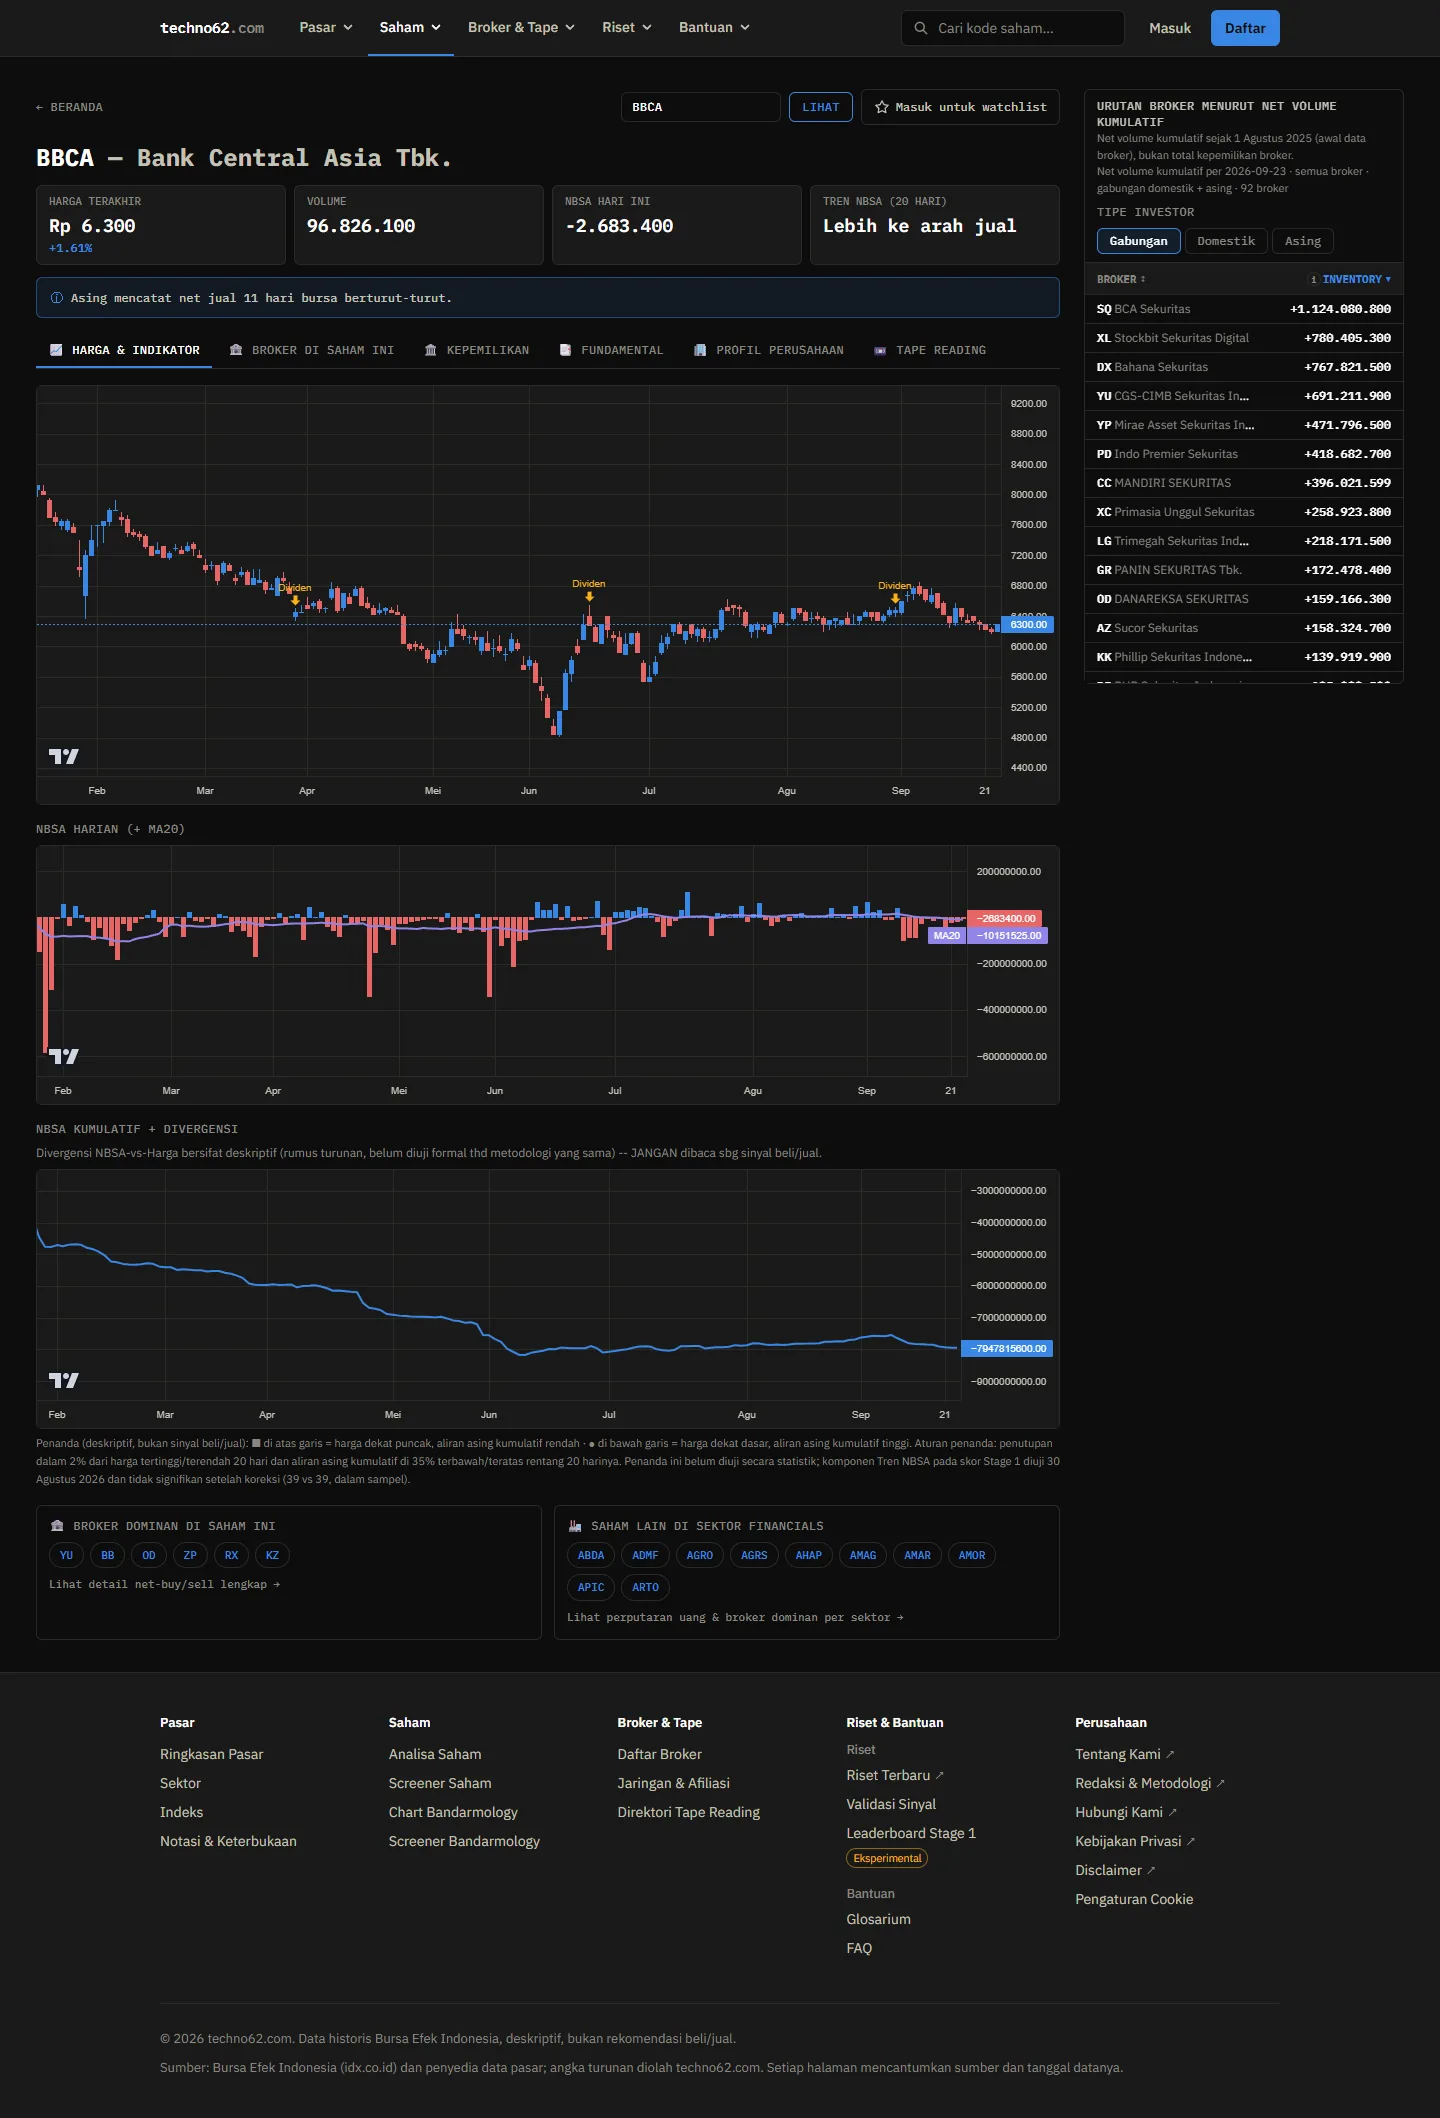
Task: Open the YU dominant broker chip
Action: pos(67,1555)
